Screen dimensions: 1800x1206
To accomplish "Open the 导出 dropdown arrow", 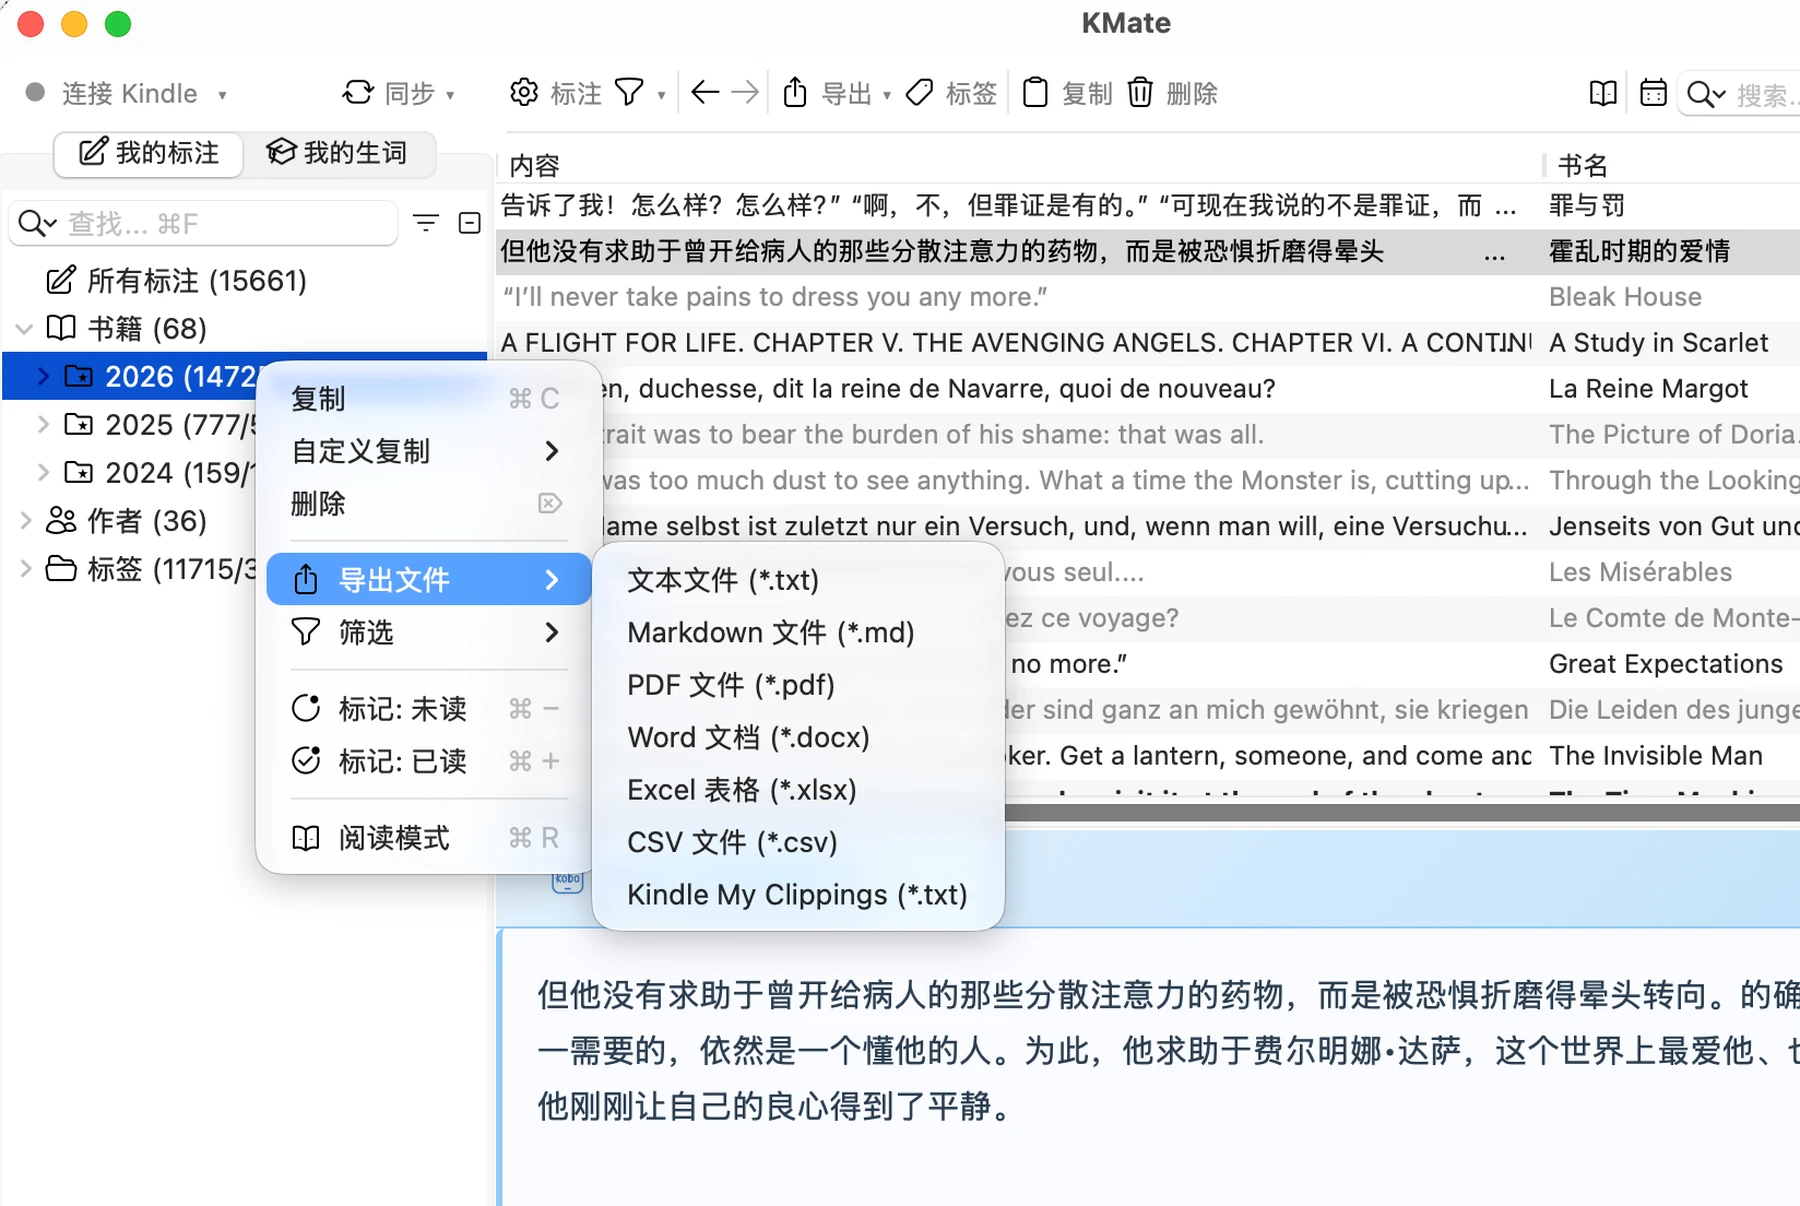I will tap(887, 95).
